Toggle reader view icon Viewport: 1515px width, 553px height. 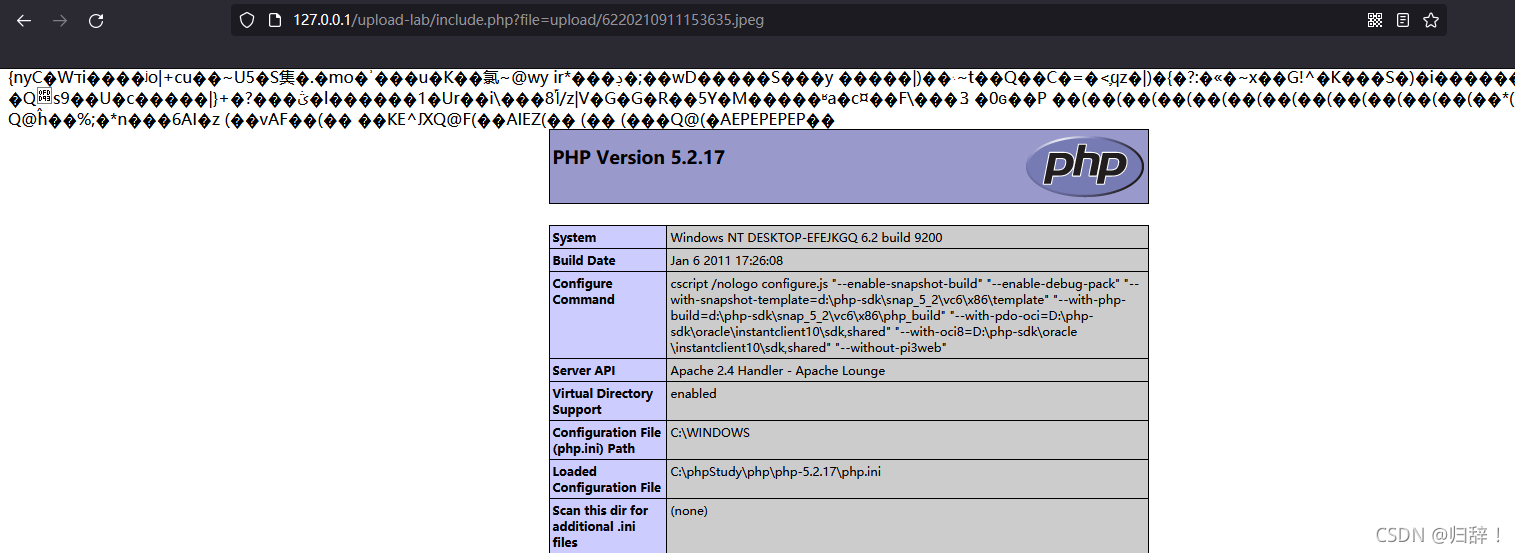pos(1403,20)
